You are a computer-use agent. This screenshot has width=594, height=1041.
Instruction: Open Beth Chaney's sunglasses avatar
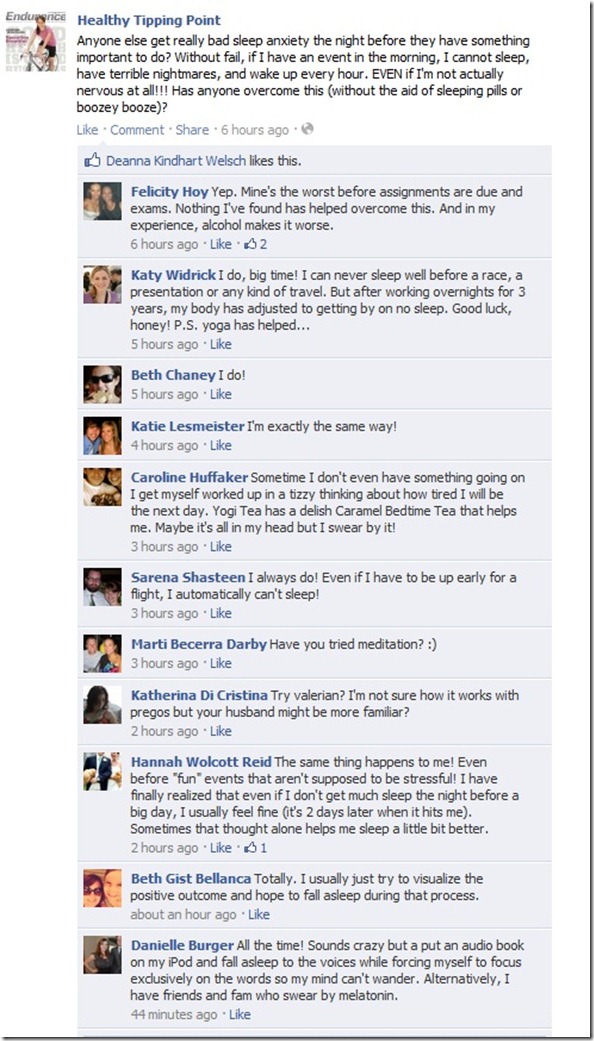(x=102, y=384)
